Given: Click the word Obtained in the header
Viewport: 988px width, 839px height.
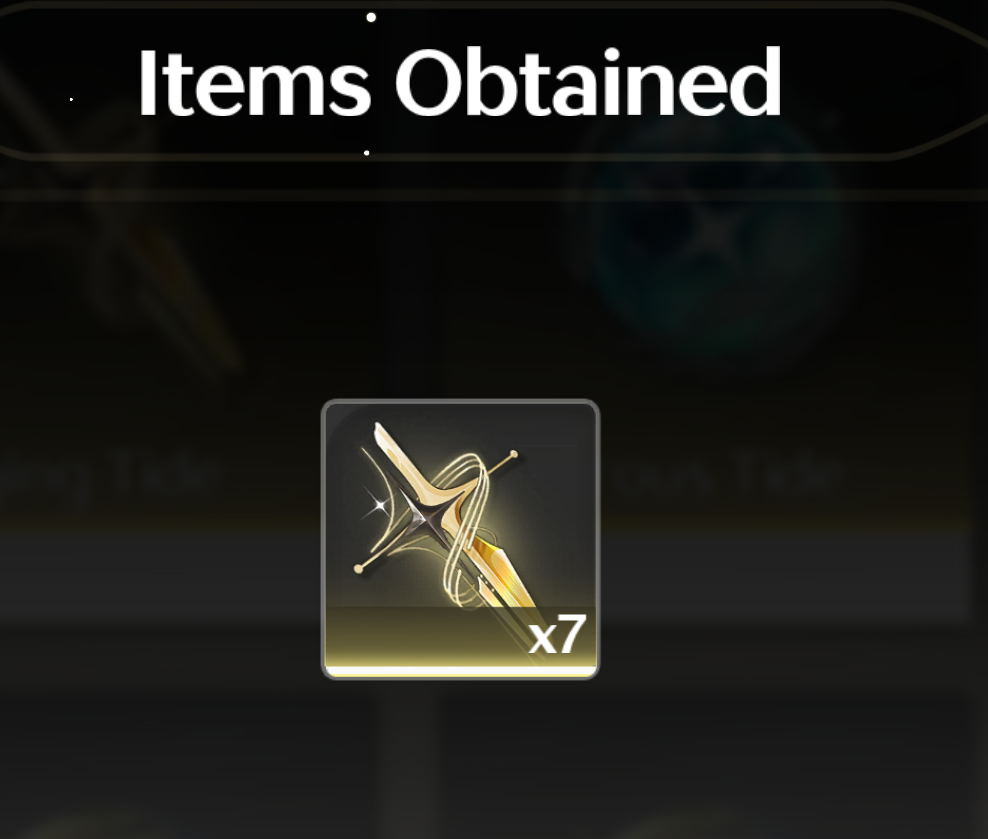Looking at the screenshot, I should (589, 83).
